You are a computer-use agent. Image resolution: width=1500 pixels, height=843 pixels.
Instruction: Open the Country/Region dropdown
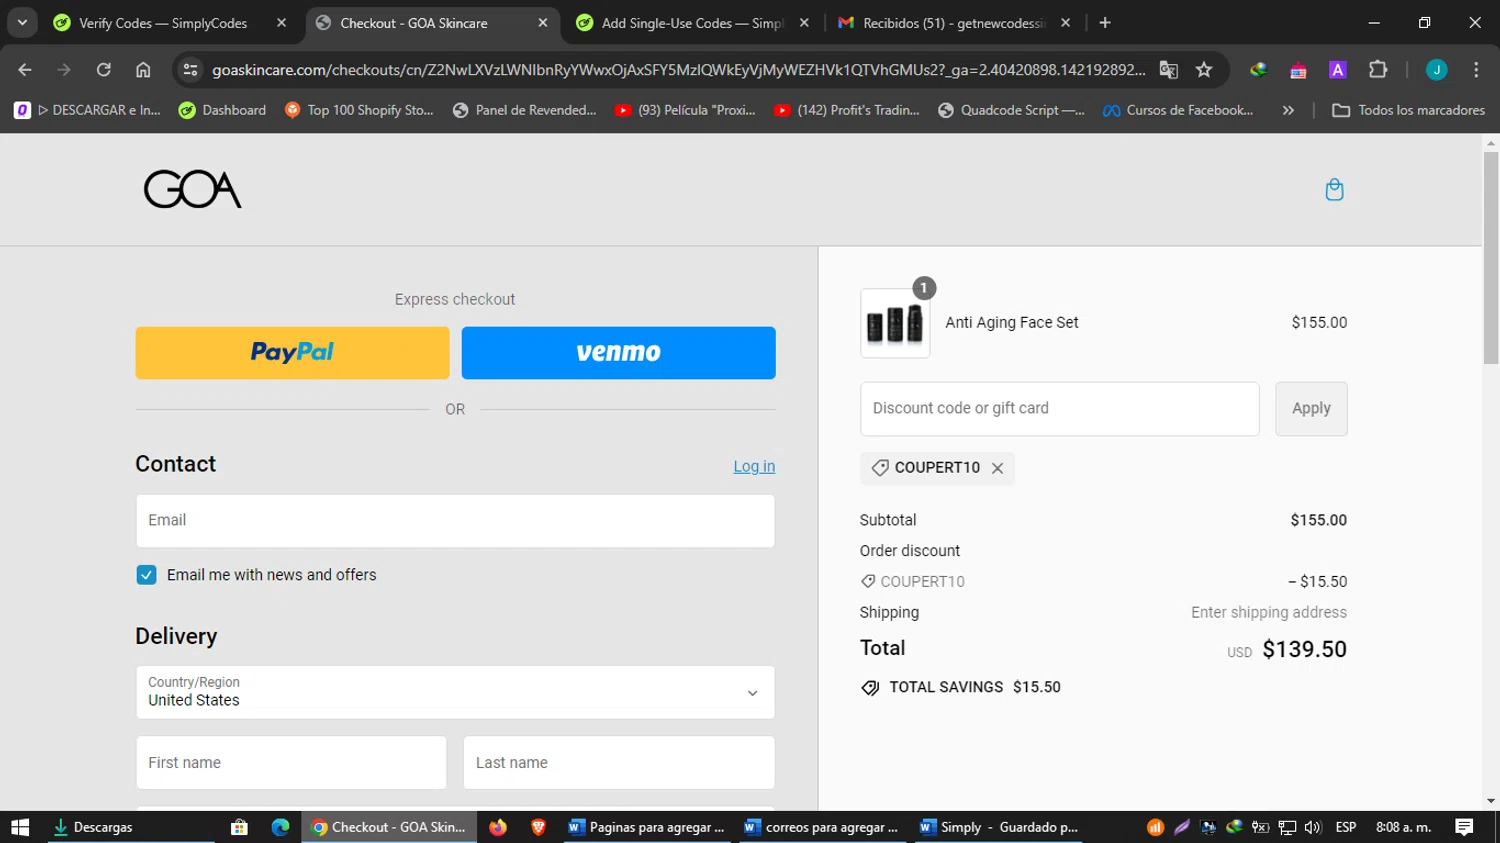tap(455, 692)
